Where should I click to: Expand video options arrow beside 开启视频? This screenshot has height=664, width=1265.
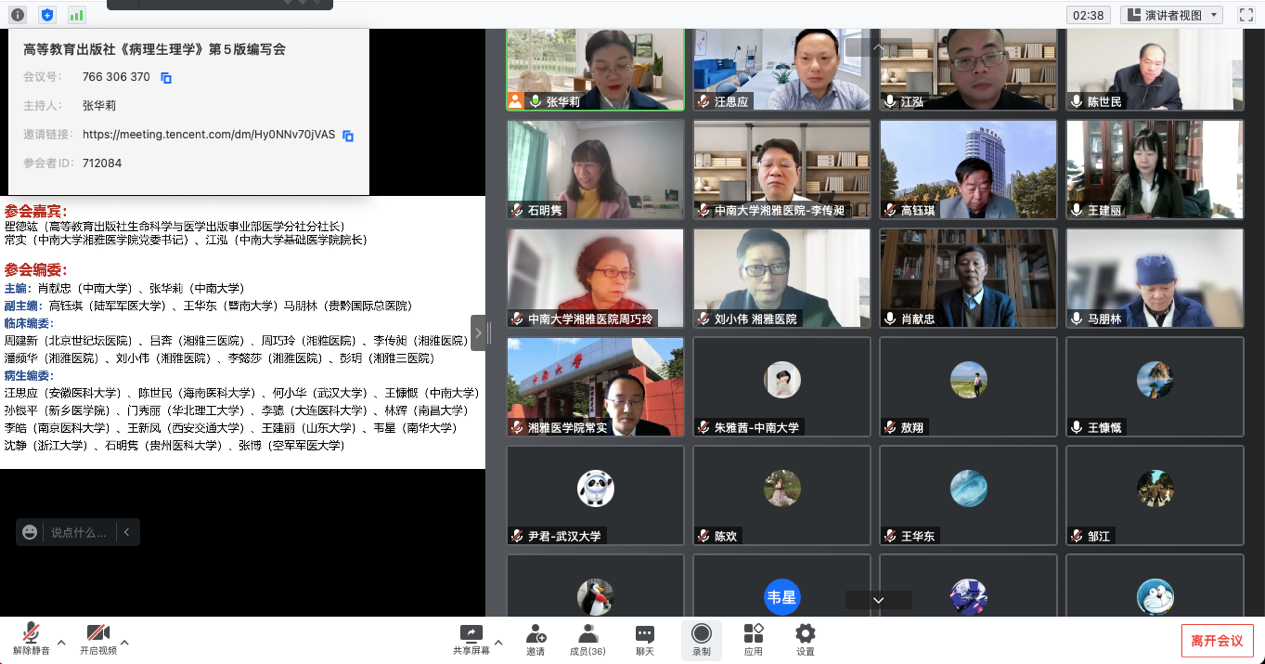click(x=124, y=642)
